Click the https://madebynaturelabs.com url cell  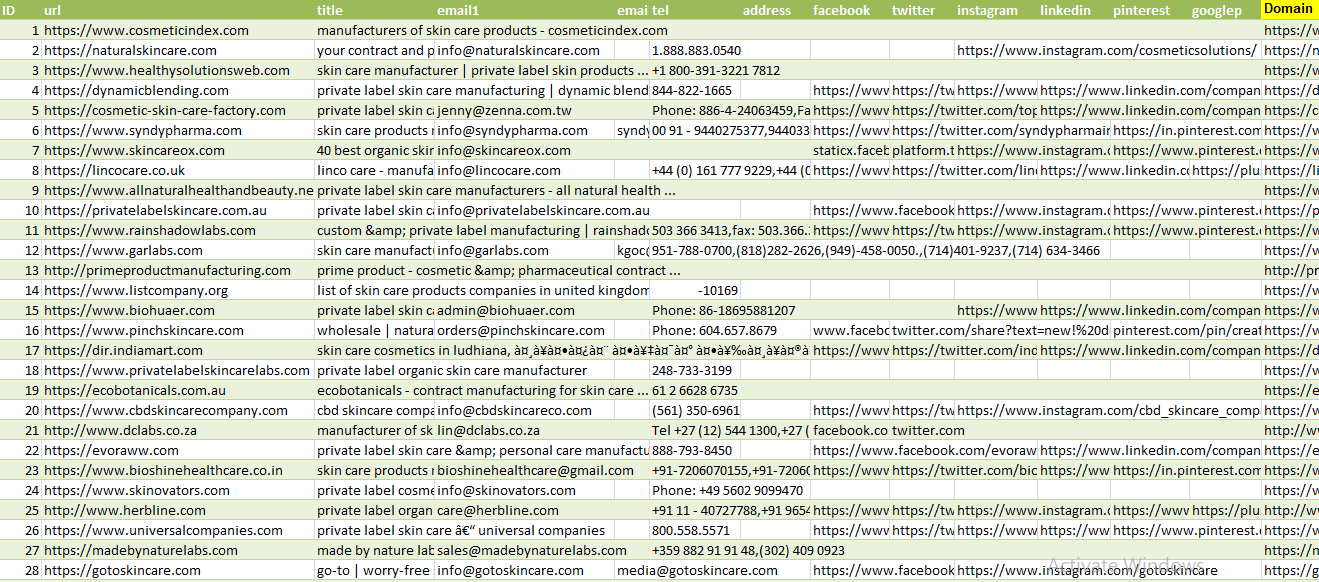point(178,550)
